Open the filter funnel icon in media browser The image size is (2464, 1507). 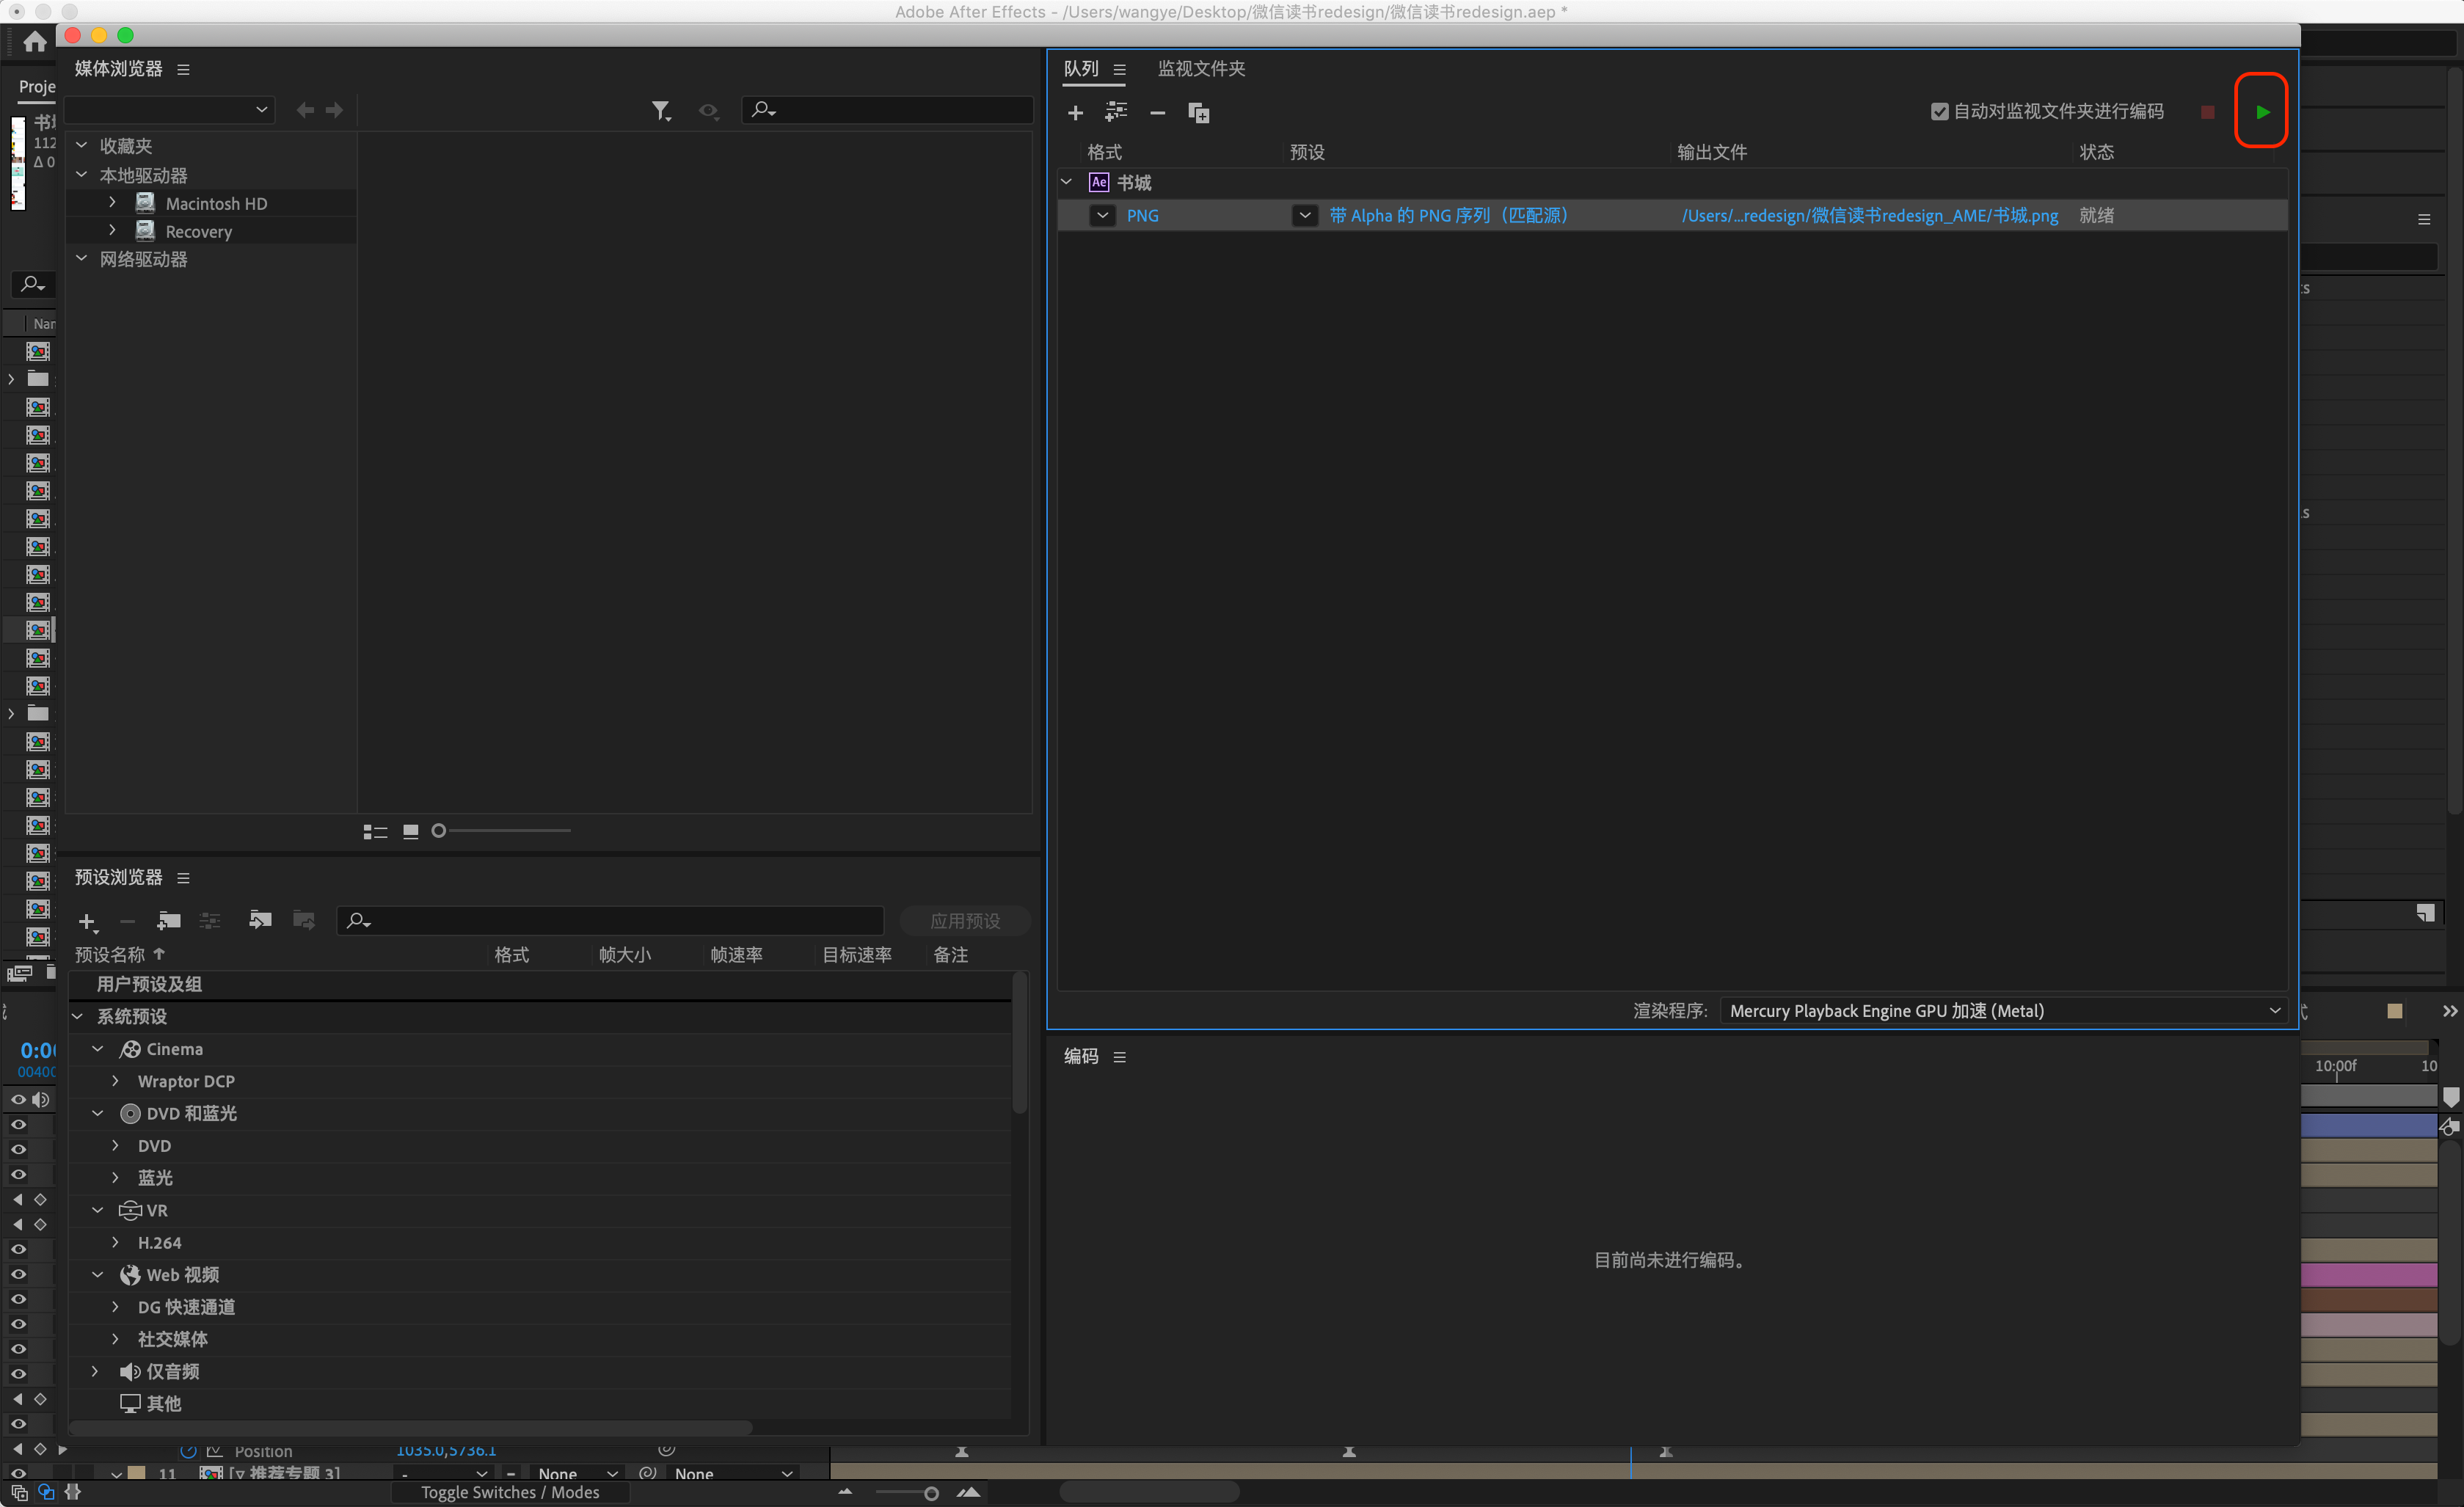[660, 110]
